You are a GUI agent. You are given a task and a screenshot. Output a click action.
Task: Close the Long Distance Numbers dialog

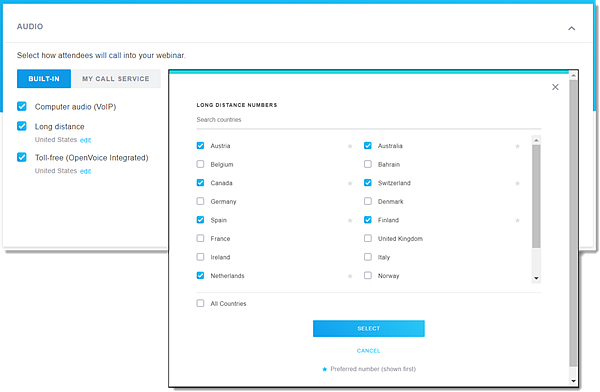coord(555,87)
